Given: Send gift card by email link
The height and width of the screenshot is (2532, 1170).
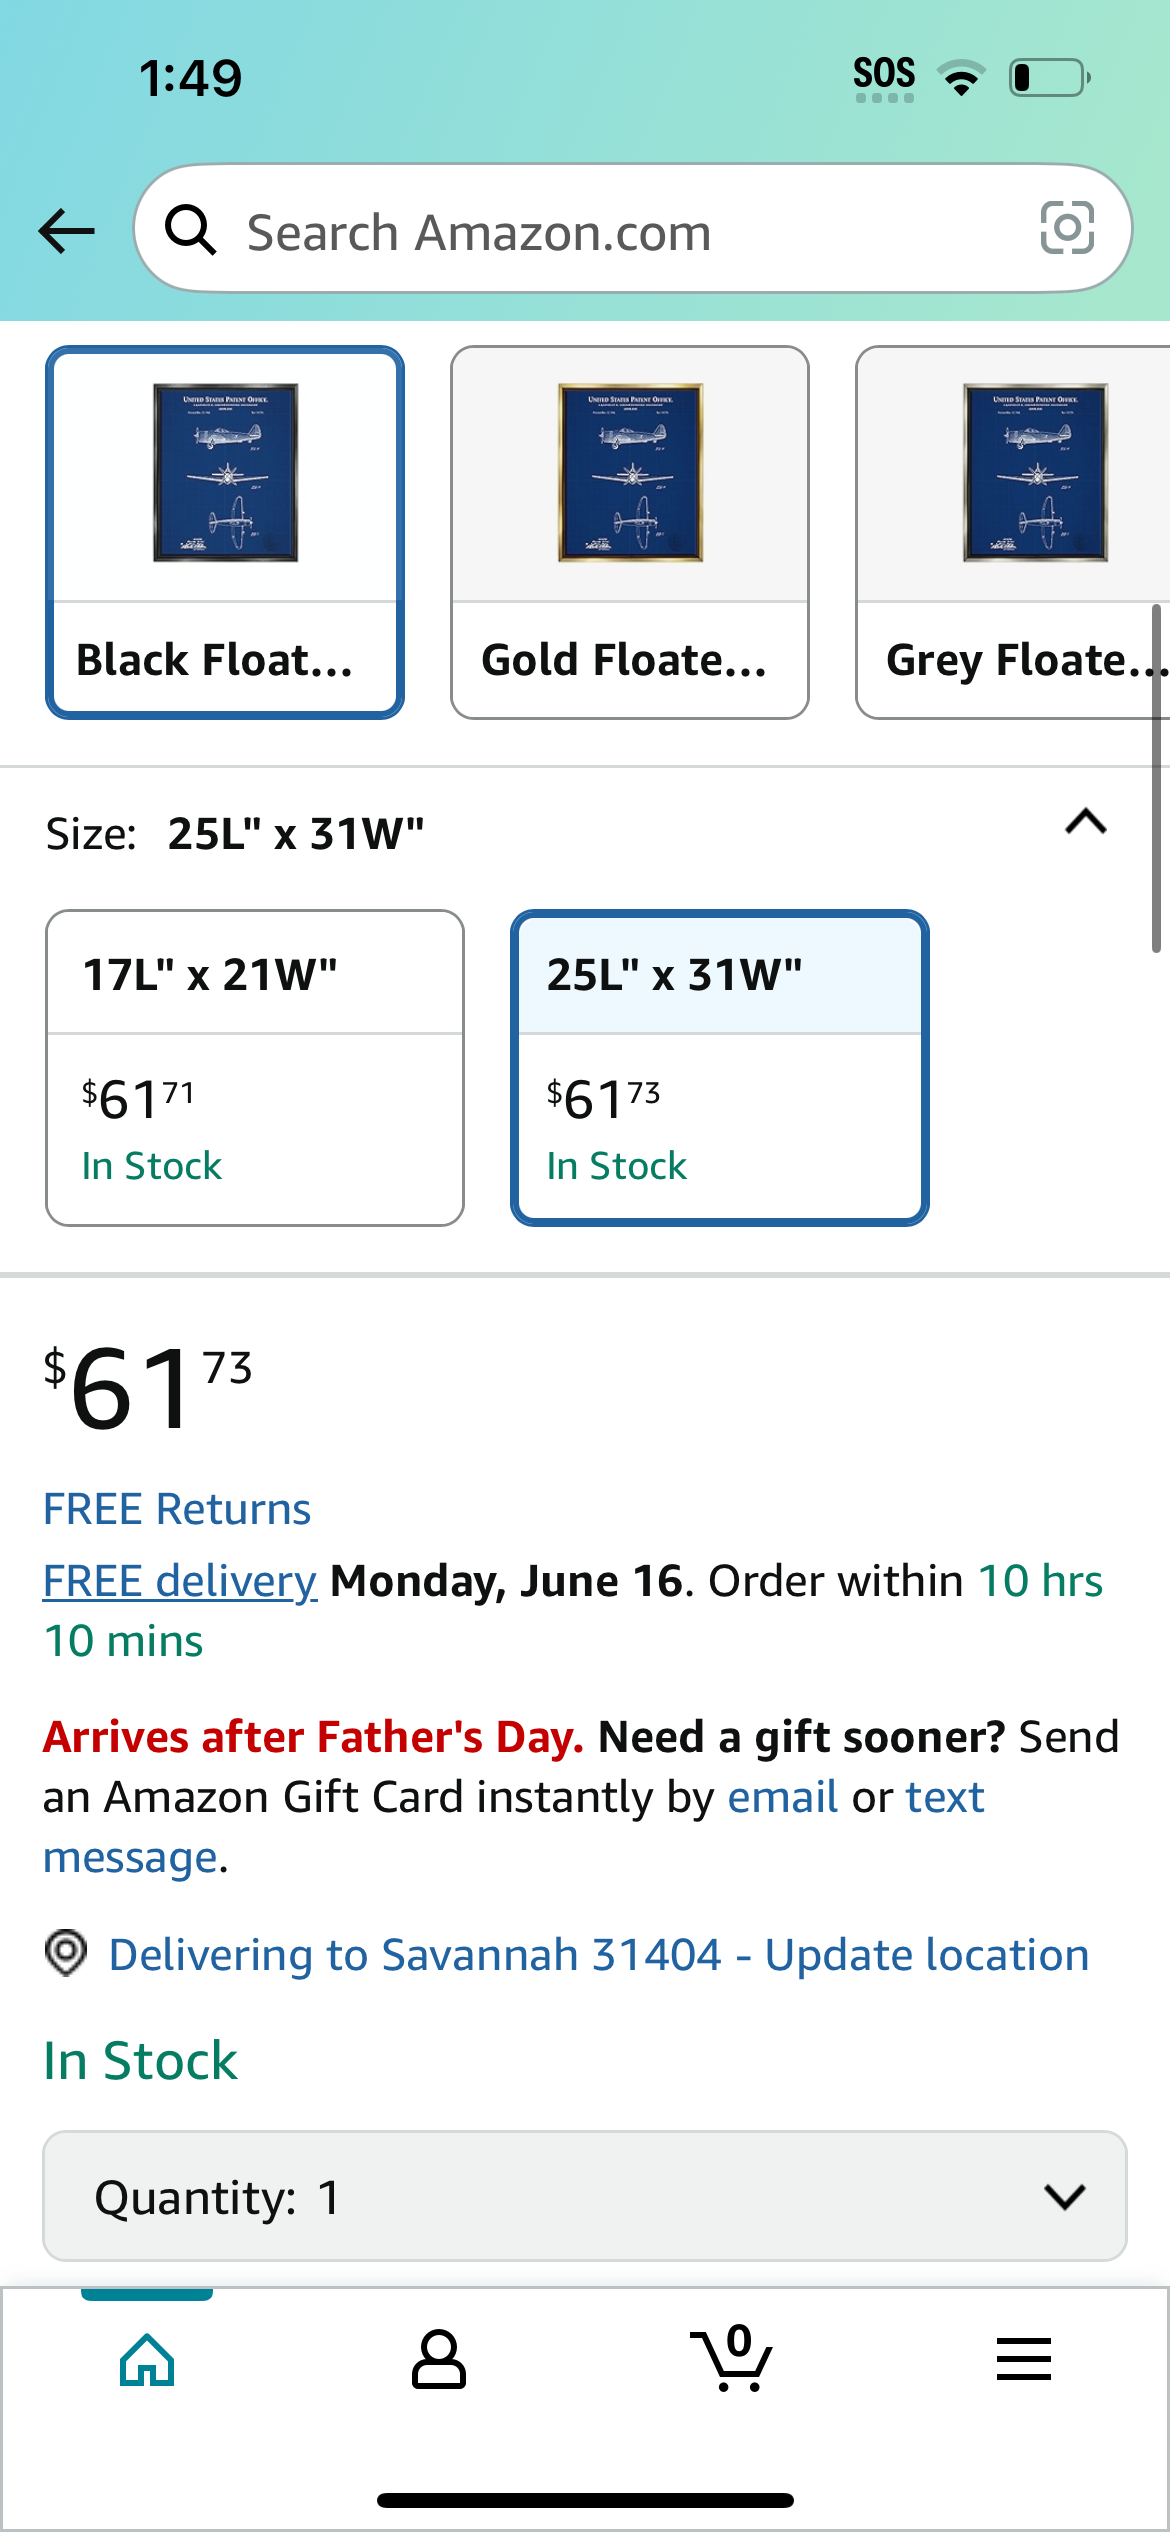Looking at the screenshot, I should click(x=782, y=1797).
